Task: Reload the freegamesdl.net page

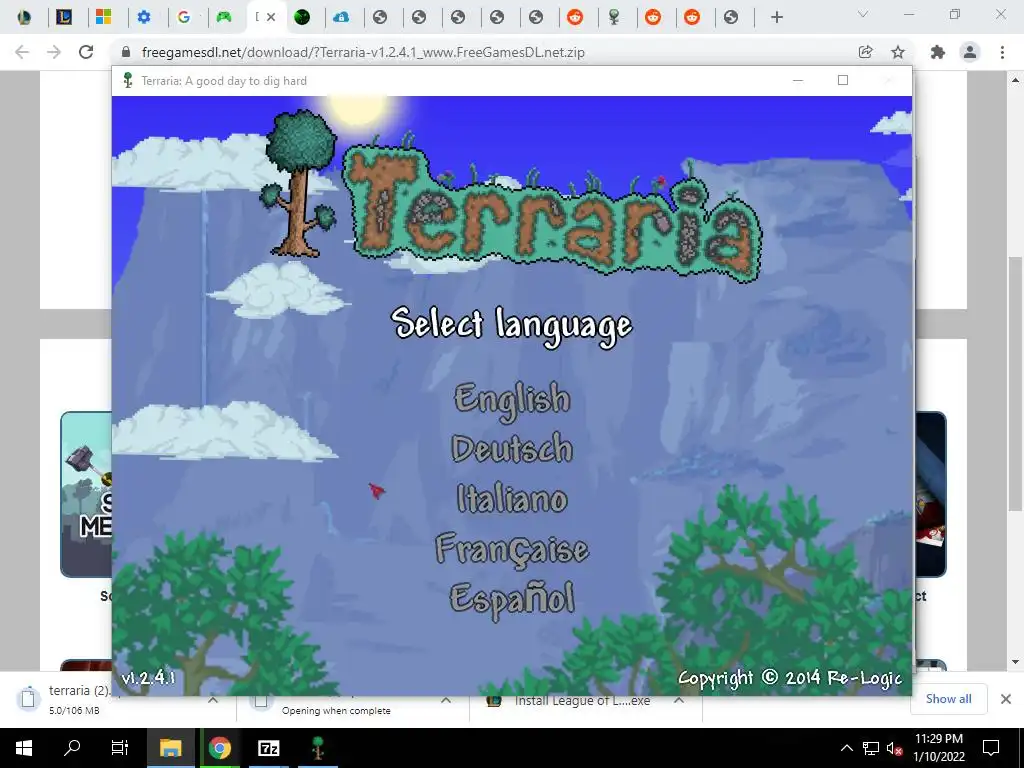Action: (x=86, y=52)
